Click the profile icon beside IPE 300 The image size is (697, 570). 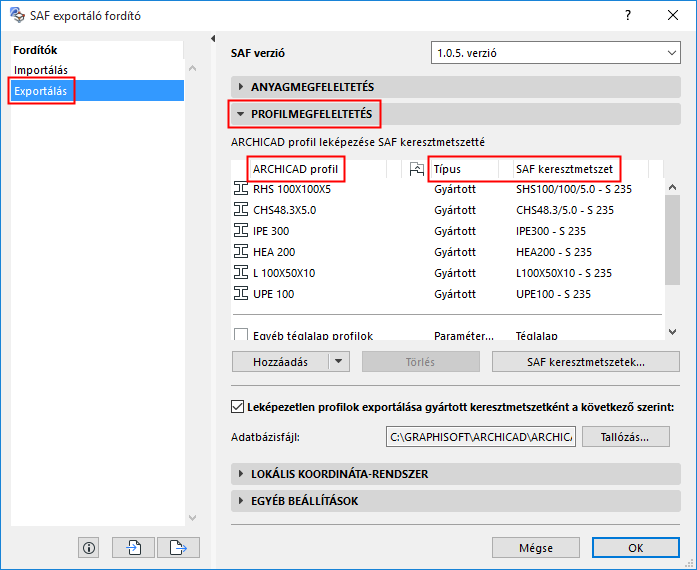241,230
